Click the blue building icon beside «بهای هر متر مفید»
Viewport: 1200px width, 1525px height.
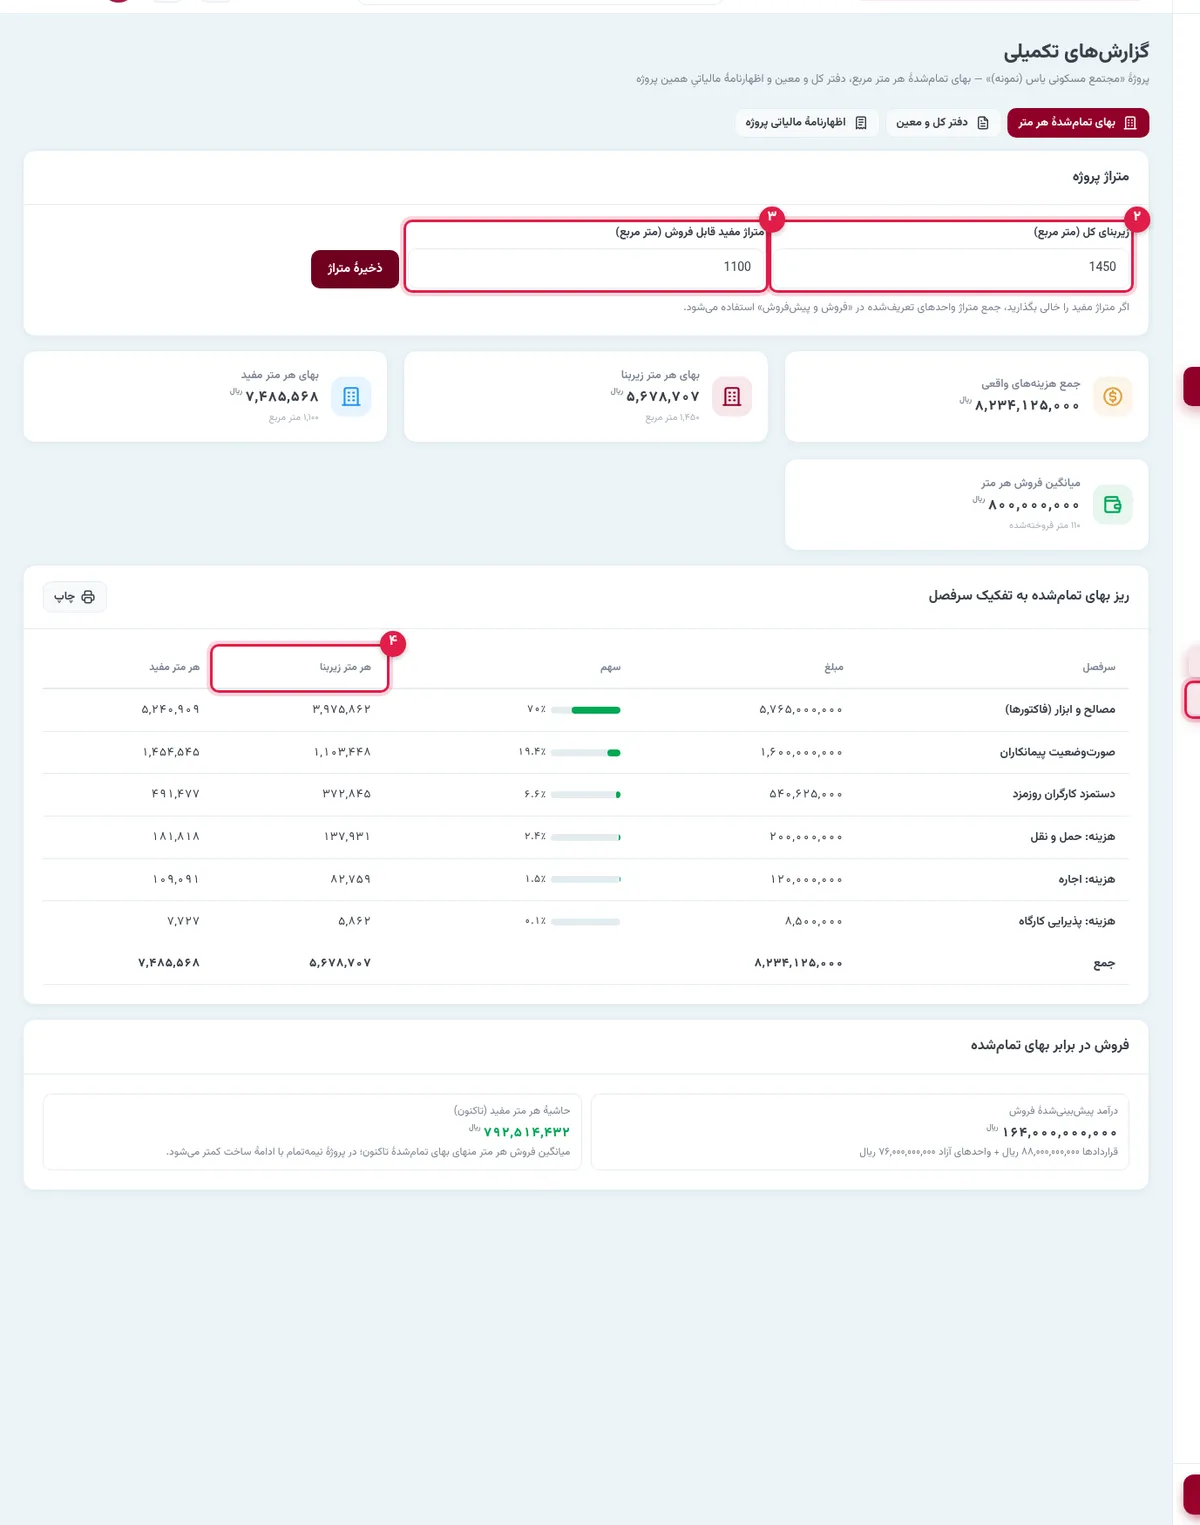point(351,397)
